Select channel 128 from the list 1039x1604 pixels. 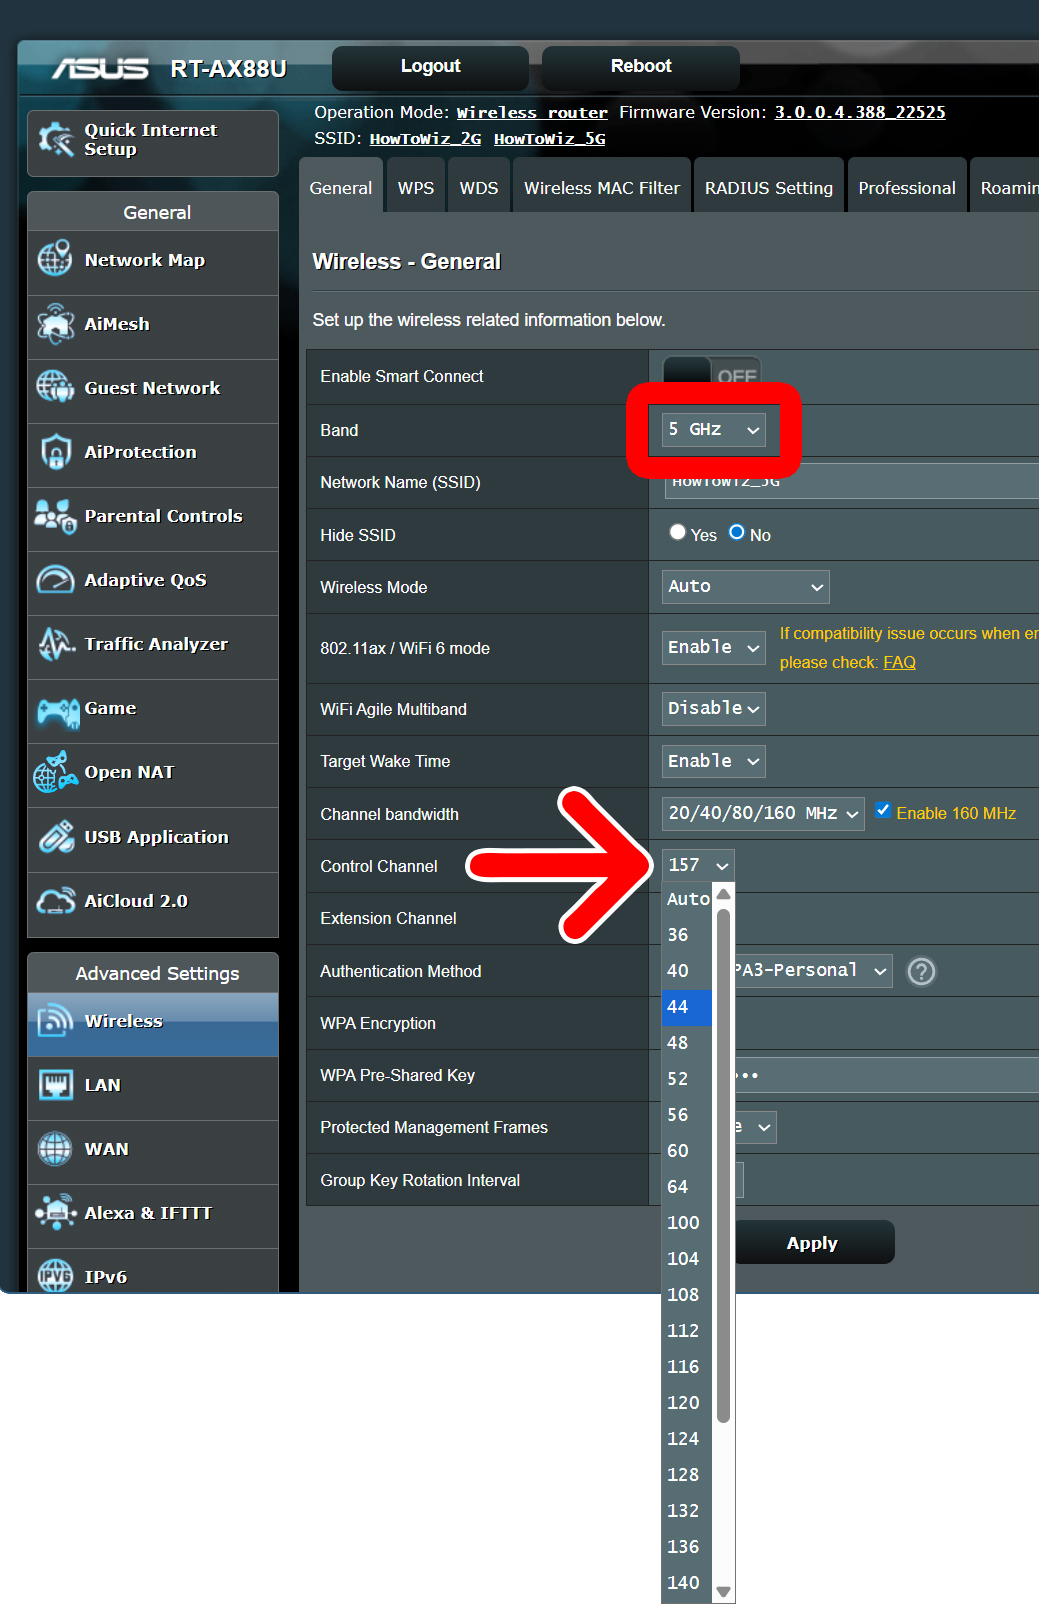687,1474
